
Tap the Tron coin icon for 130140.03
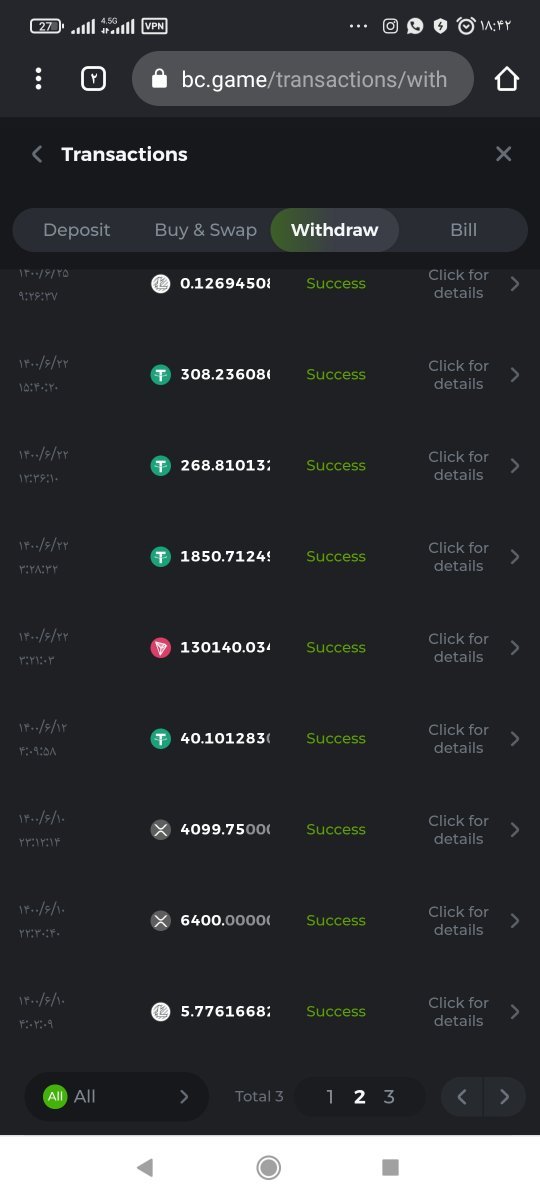click(x=160, y=648)
